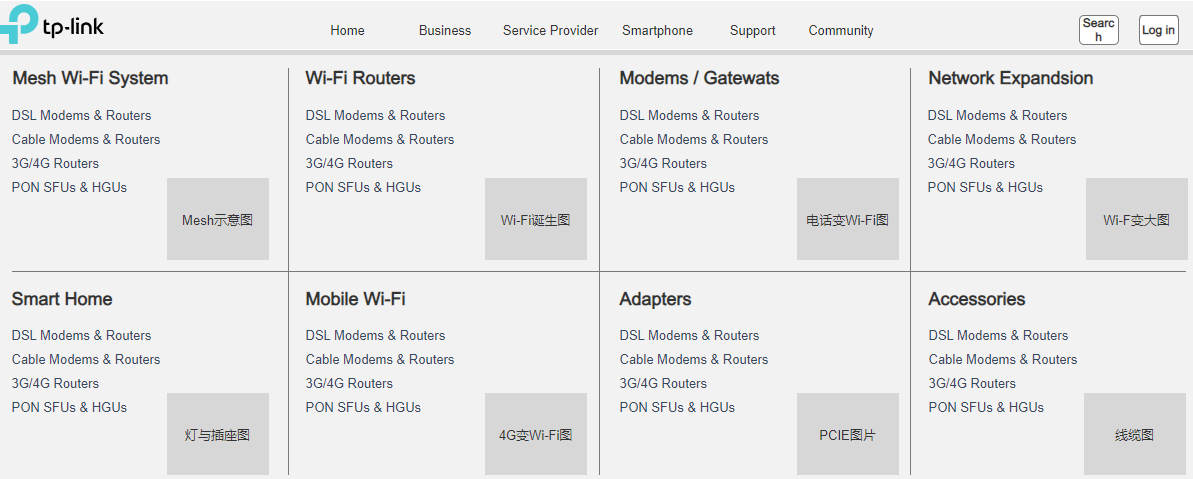Select the 灯与插座图 image
The height and width of the screenshot is (479, 1193).
coord(218,434)
